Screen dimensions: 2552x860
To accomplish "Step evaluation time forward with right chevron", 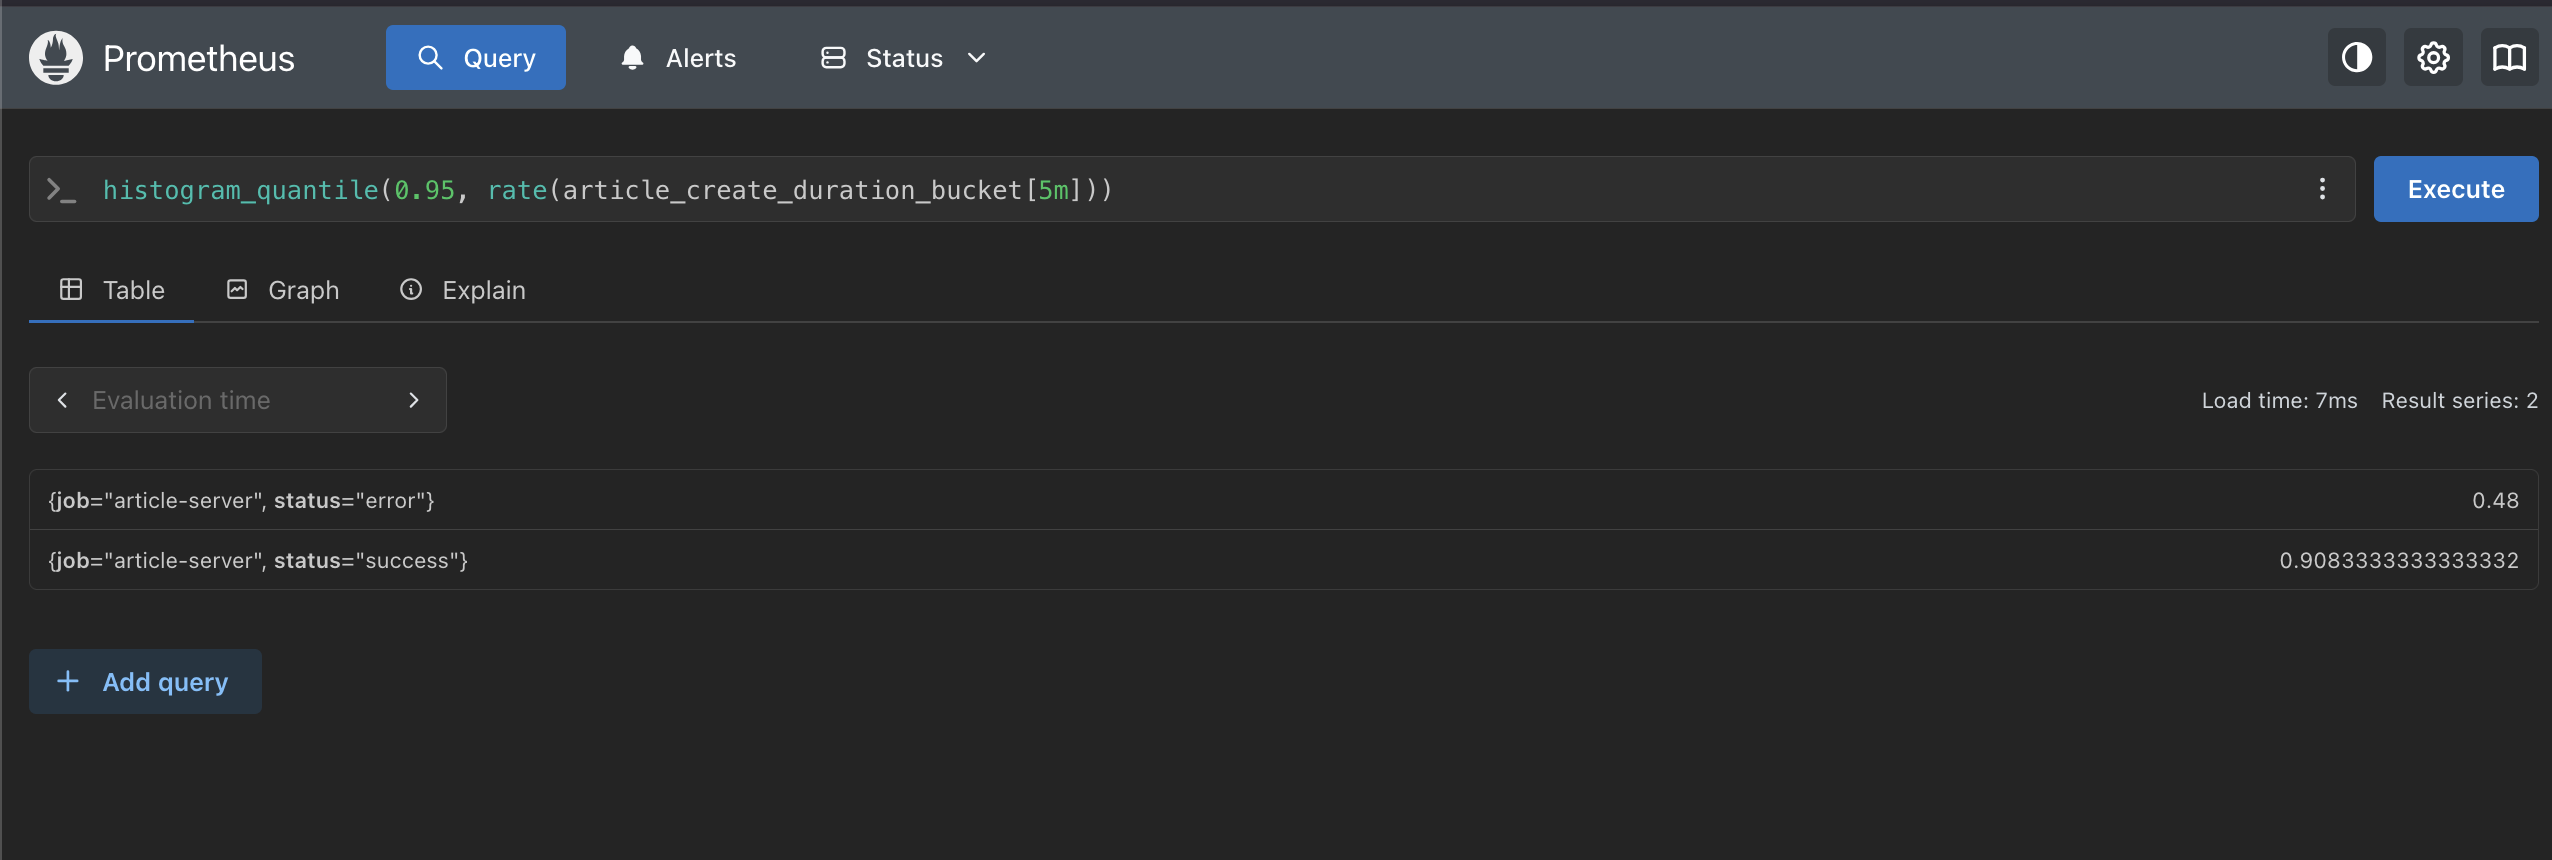I will (x=414, y=400).
